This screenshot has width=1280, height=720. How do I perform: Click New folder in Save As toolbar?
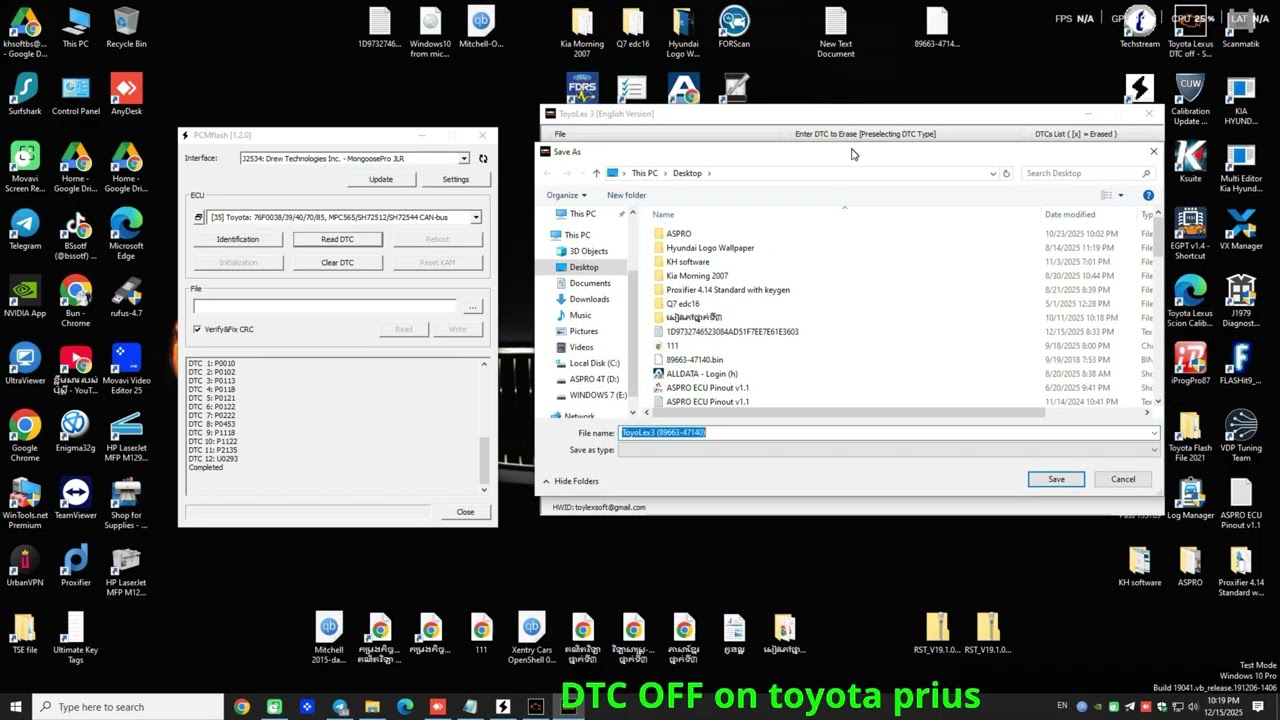[x=626, y=195]
